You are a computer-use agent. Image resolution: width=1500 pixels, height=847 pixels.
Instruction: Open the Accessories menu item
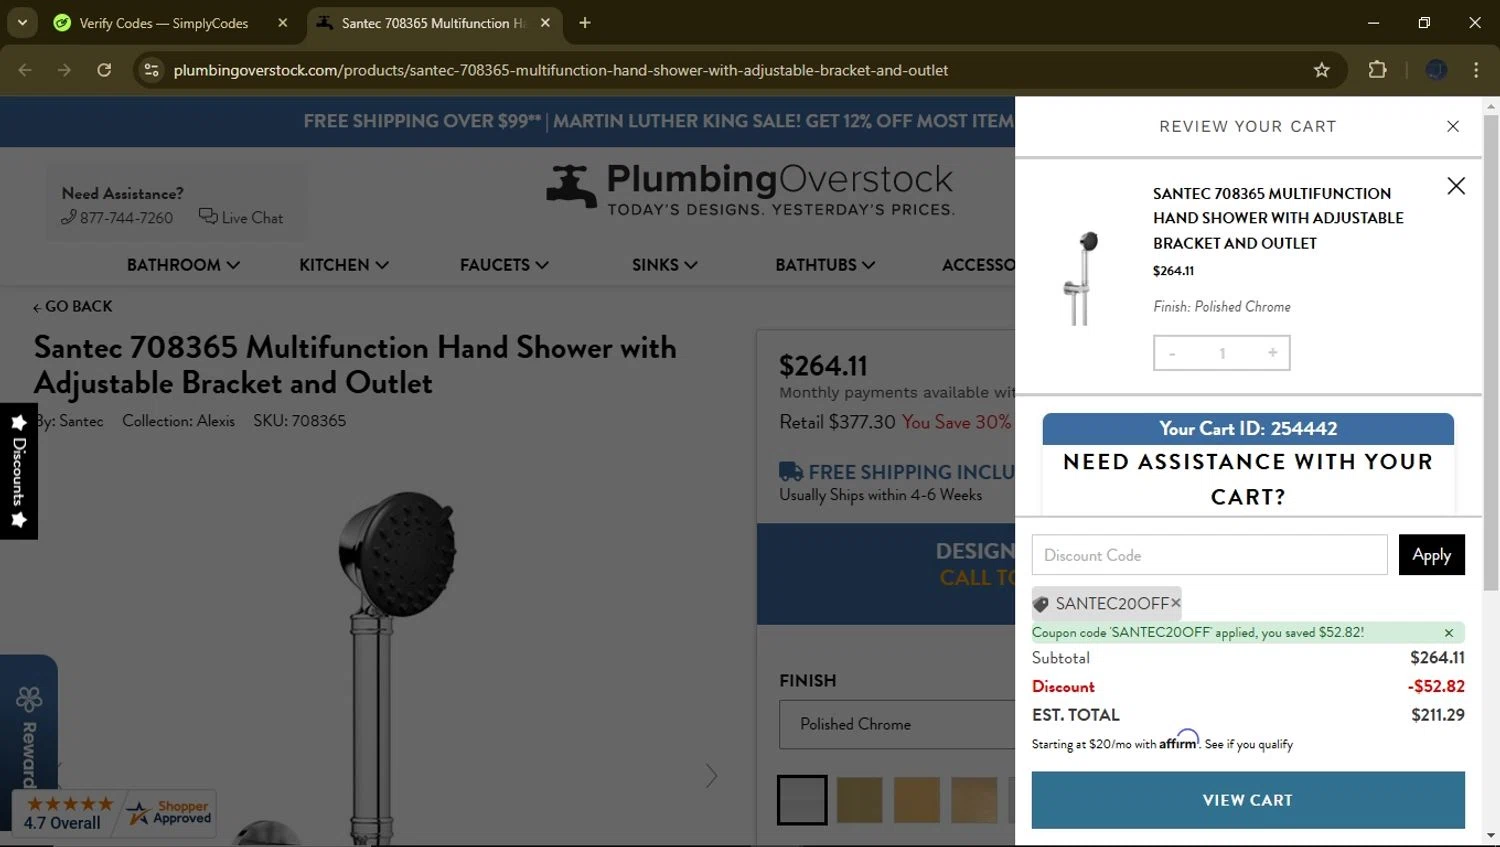(978, 265)
